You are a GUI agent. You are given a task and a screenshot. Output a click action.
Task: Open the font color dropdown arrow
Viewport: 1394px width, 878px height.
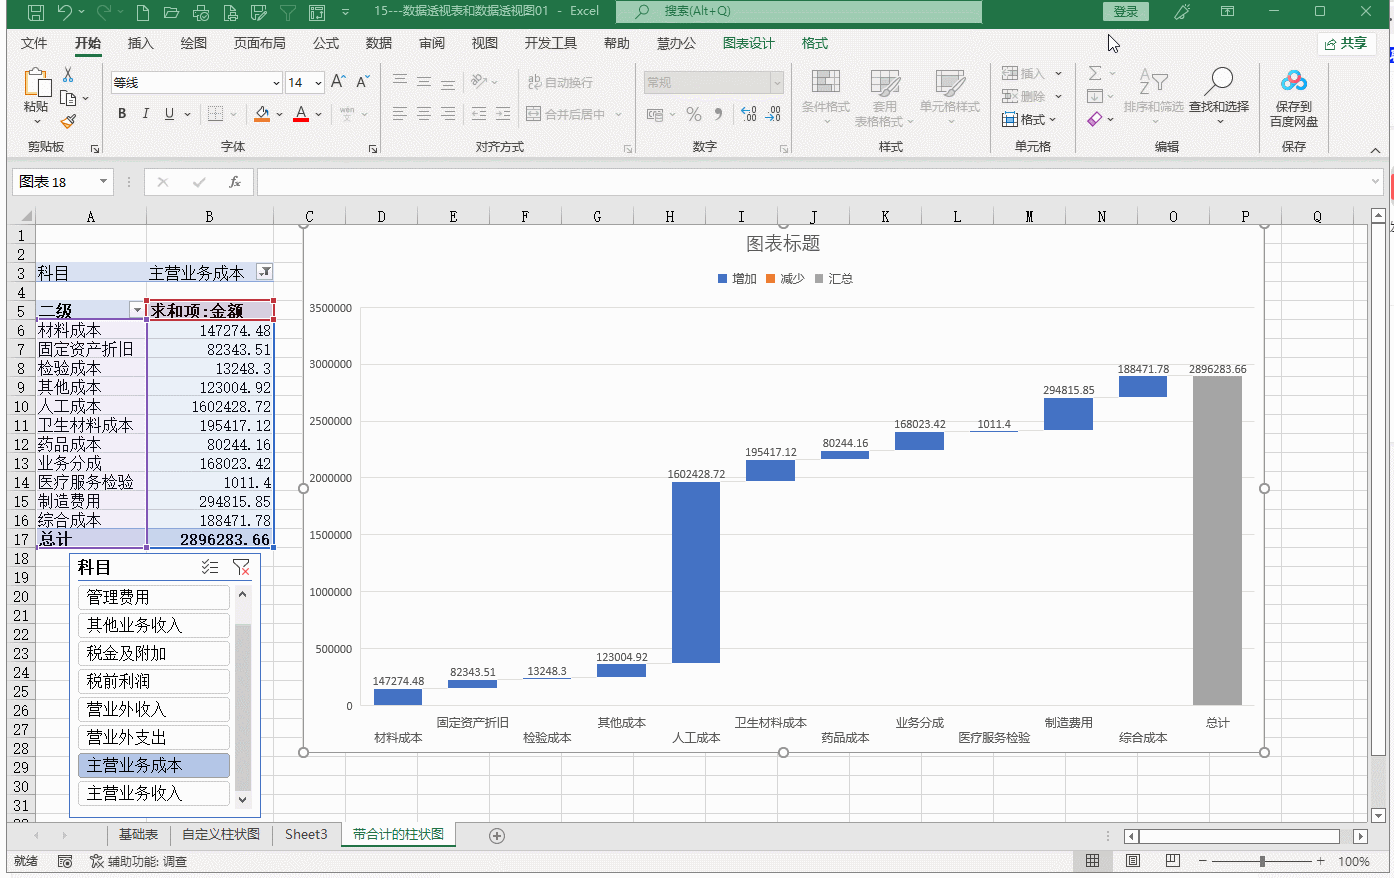318,114
